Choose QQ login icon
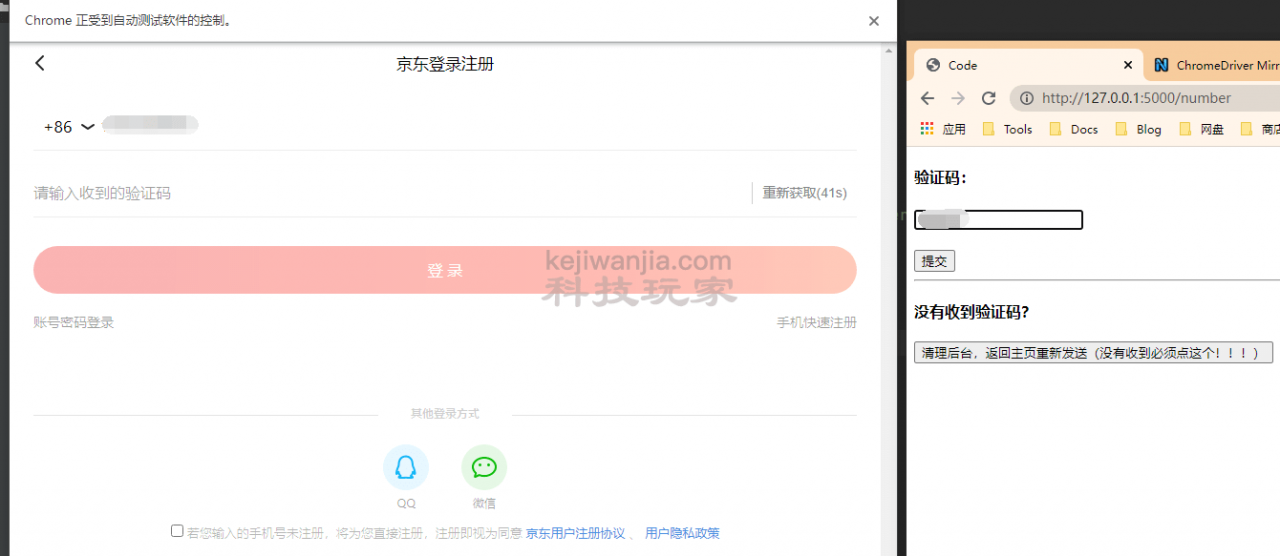This screenshot has height=556, width=1280. click(405, 467)
